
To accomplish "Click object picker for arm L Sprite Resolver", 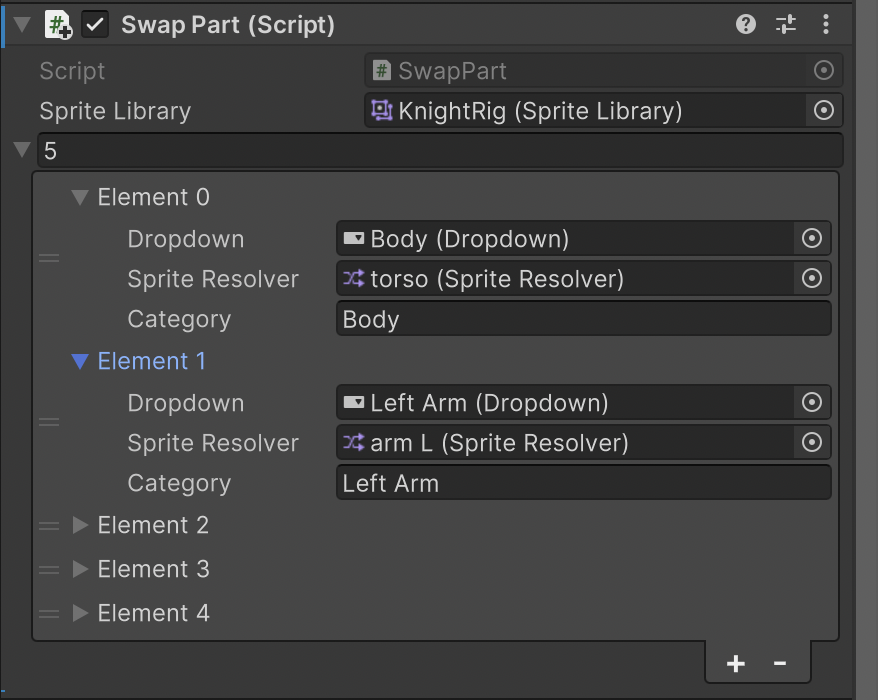I will point(812,443).
